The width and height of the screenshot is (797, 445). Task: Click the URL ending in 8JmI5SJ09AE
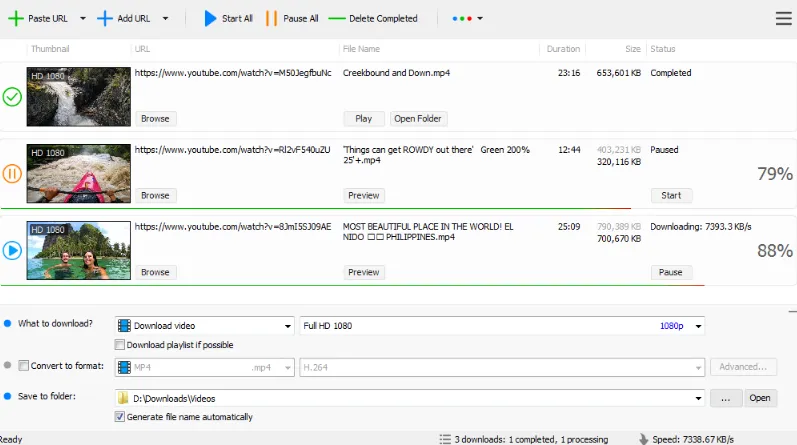(233, 226)
